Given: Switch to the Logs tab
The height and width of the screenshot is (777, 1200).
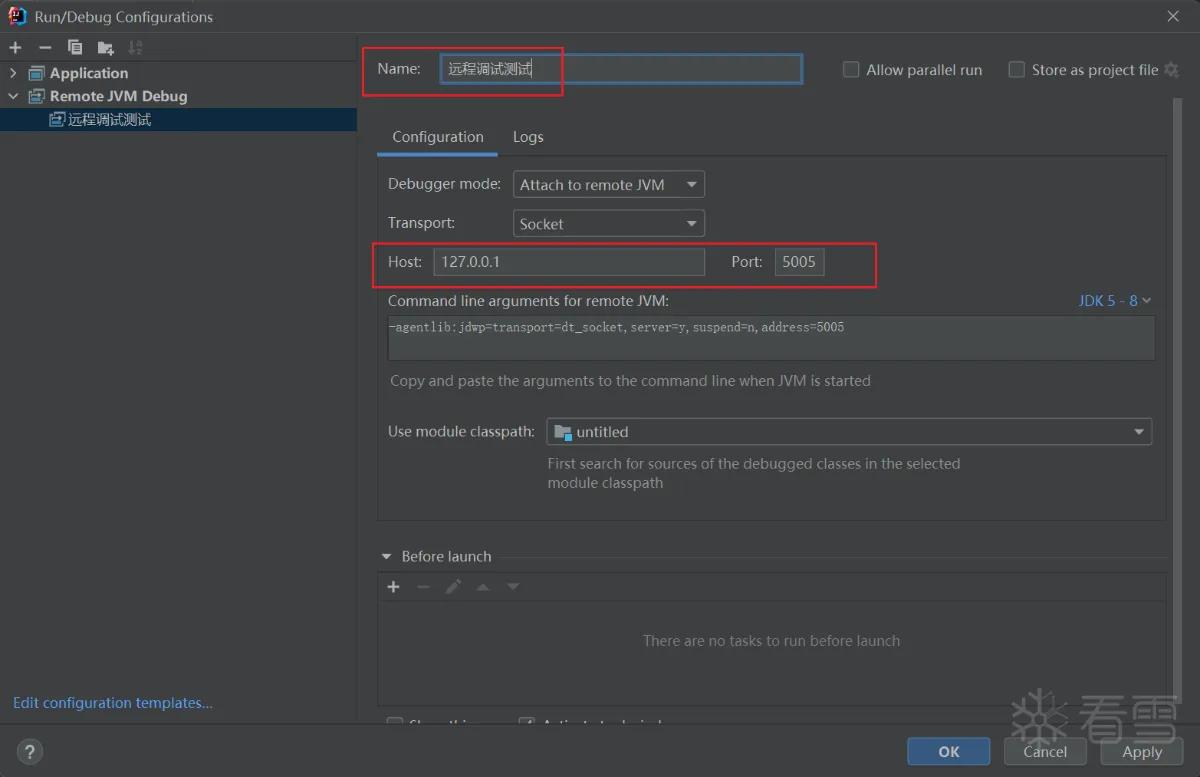Looking at the screenshot, I should 528,137.
